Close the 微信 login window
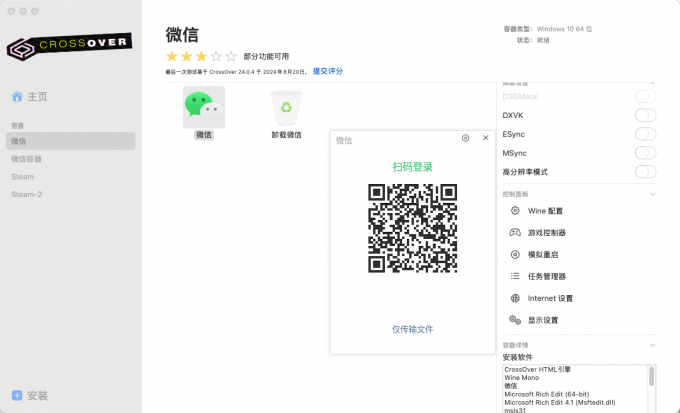Viewport: 680px width, 413px height. coord(486,138)
